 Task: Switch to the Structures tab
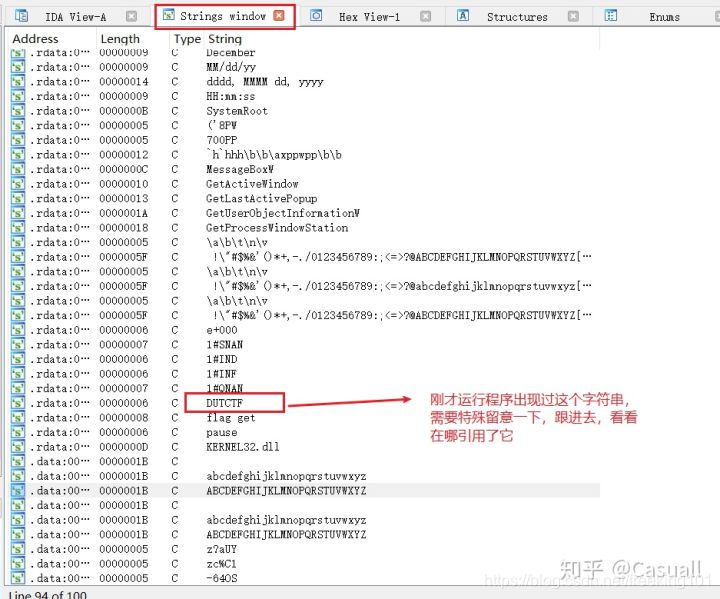coord(517,17)
